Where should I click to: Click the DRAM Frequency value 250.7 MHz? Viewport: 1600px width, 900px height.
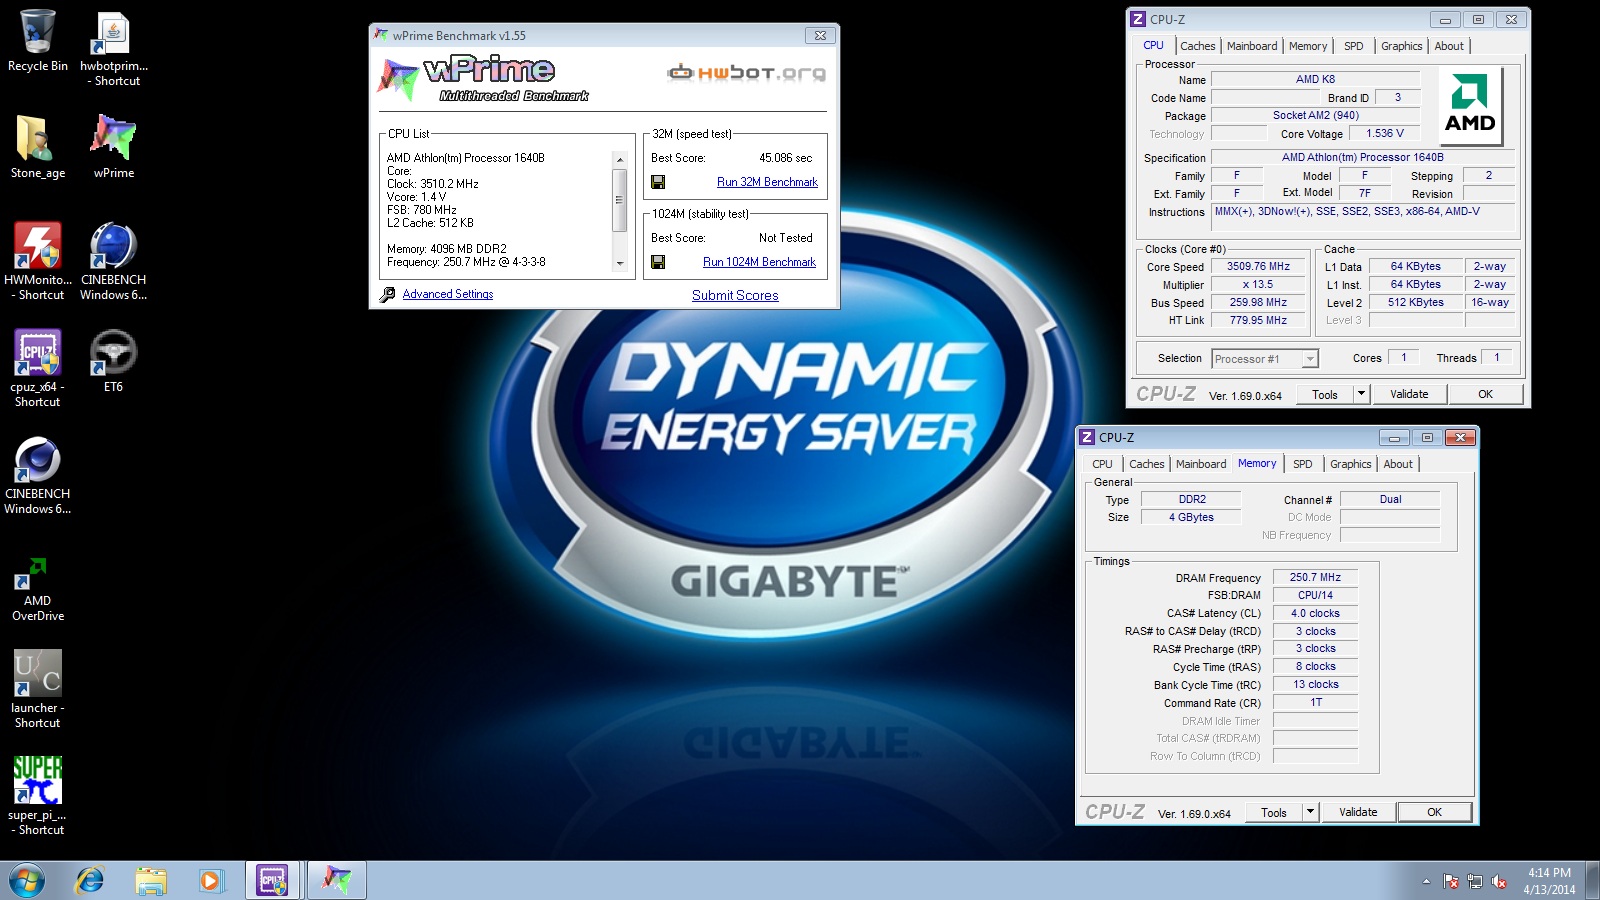click(x=1315, y=577)
